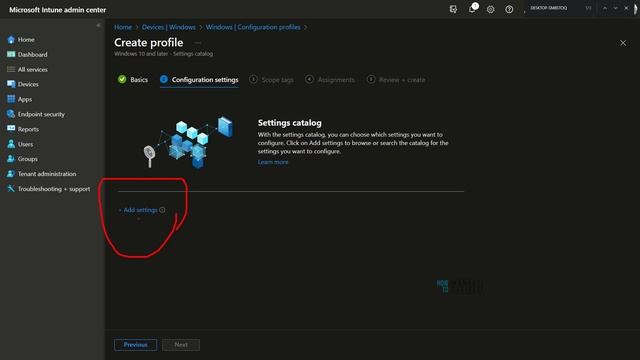Click the Devices icon in sidebar
Screen dimensions: 640x360
[11, 84]
